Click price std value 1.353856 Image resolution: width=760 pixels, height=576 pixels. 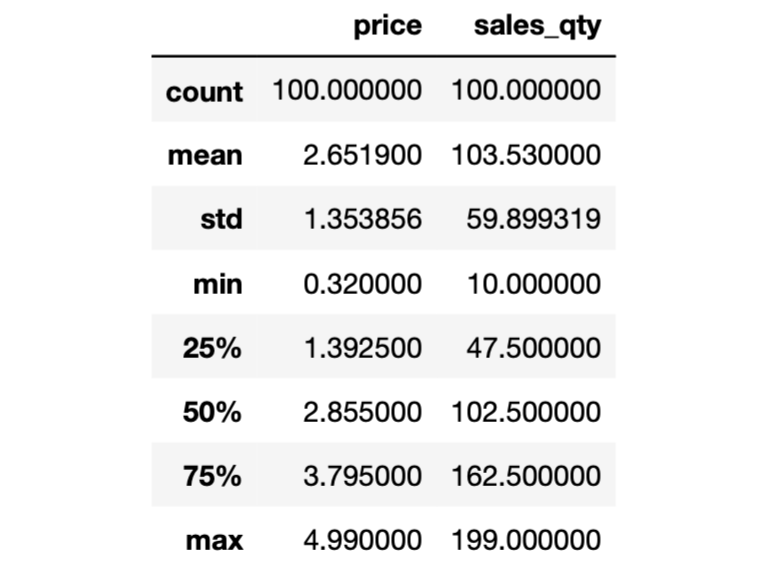(x=363, y=219)
